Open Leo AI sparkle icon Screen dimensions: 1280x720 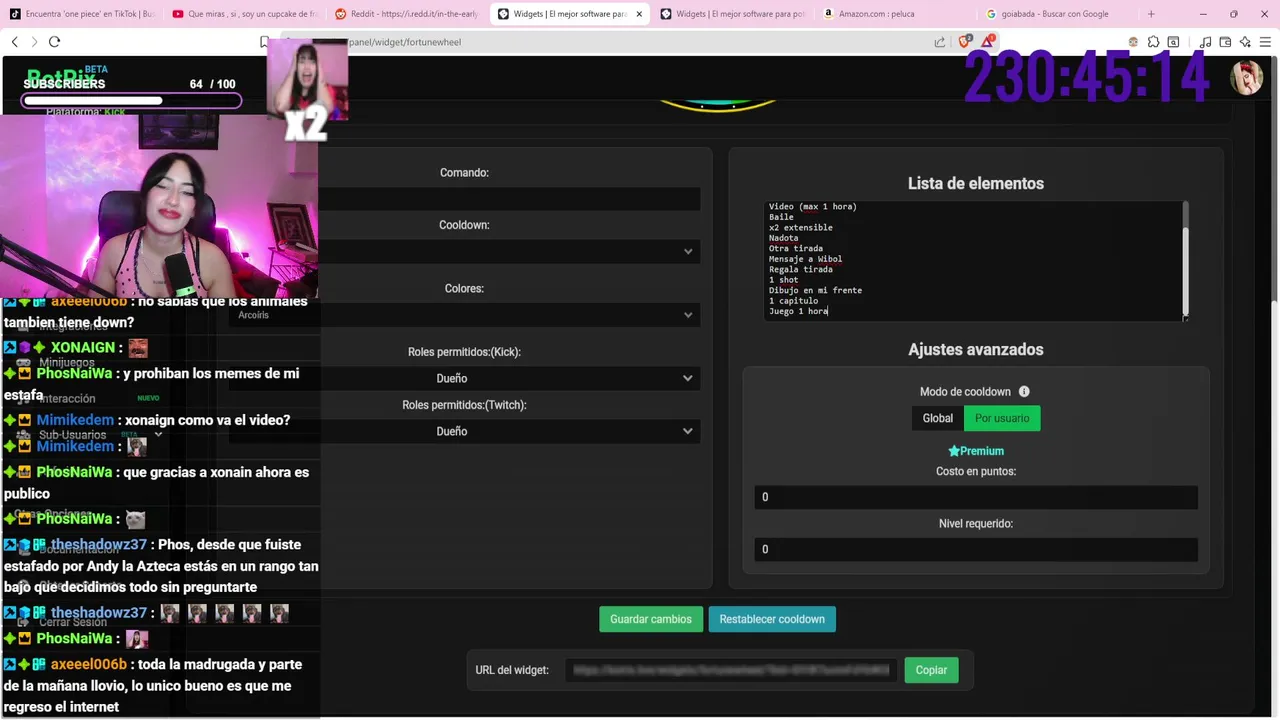pos(1245,42)
